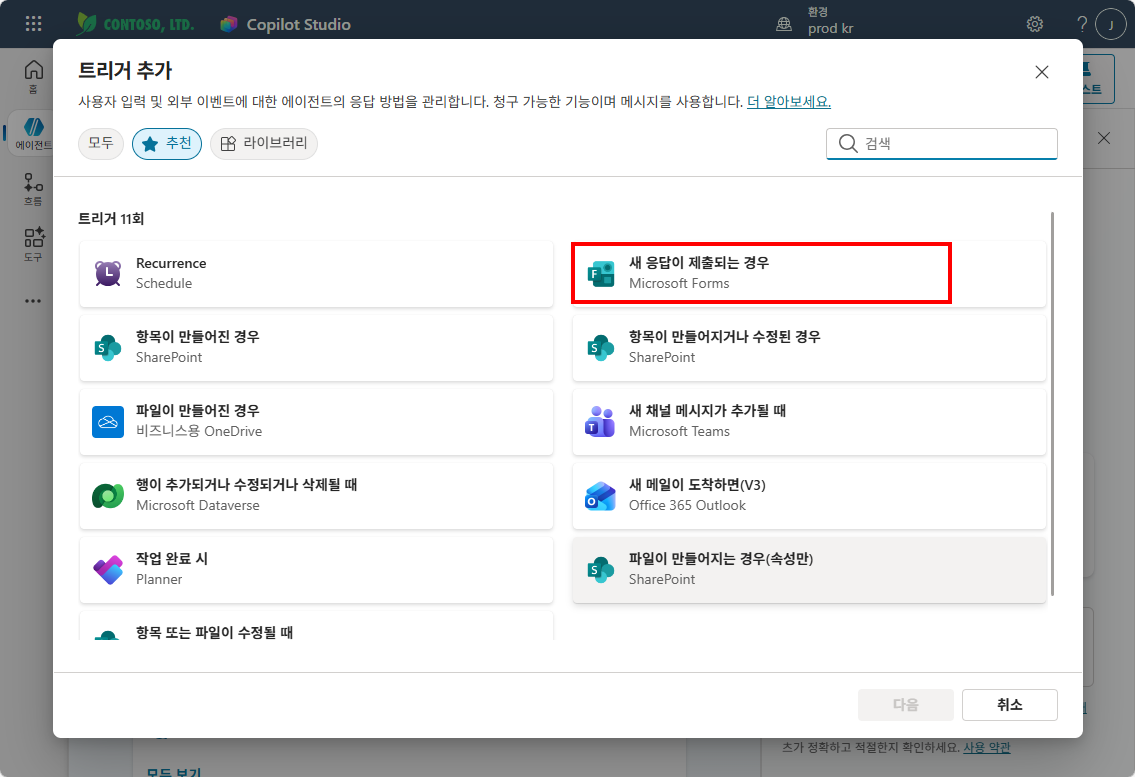Screen dimensions: 1135x777
Task: Open the help question mark icon
Action: point(1082,24)
